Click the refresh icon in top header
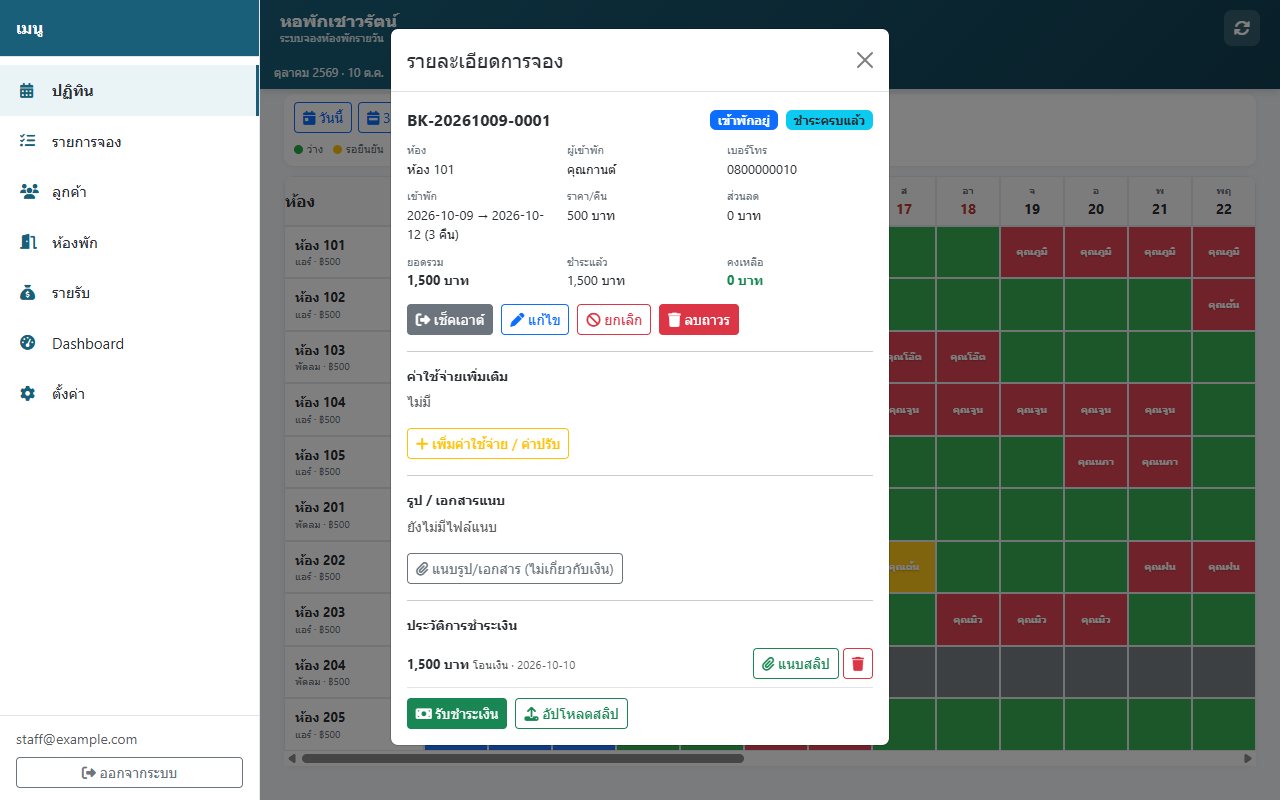The image size is (1280, 800). (1241, 28)
